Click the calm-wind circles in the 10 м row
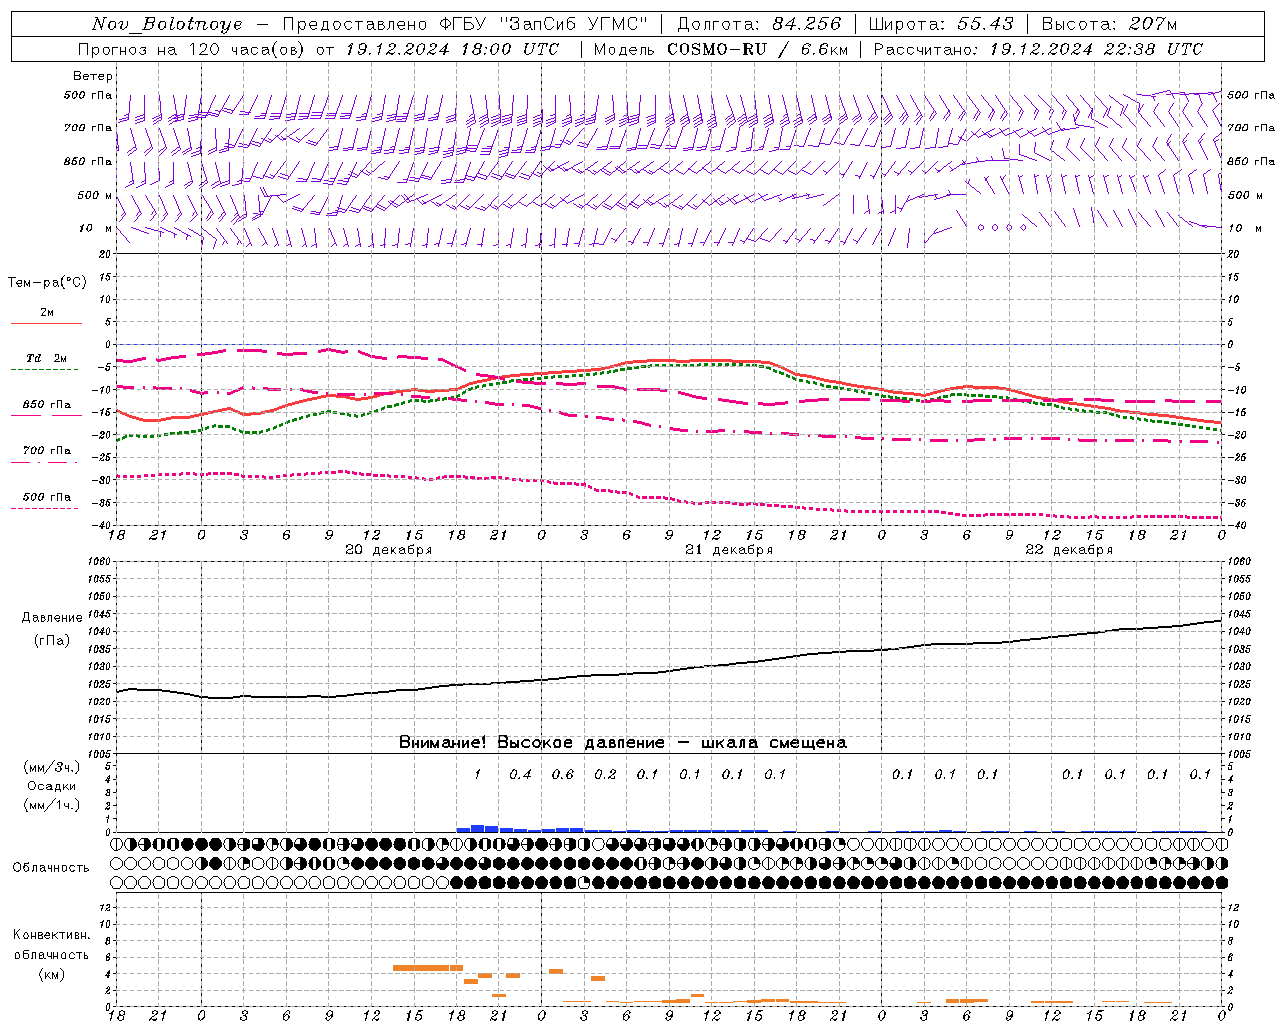 [1002, 227]
